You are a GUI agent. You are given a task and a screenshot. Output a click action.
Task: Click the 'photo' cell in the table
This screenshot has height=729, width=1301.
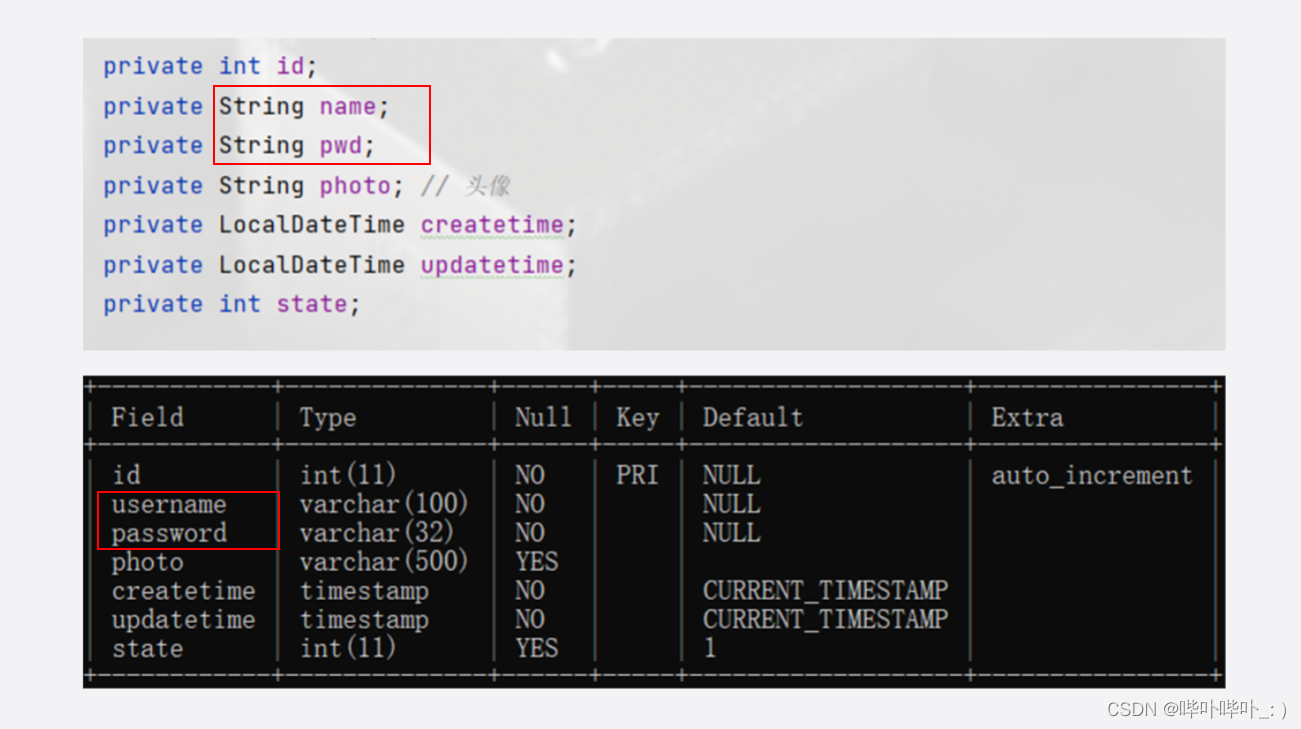(x=147, y=562)
